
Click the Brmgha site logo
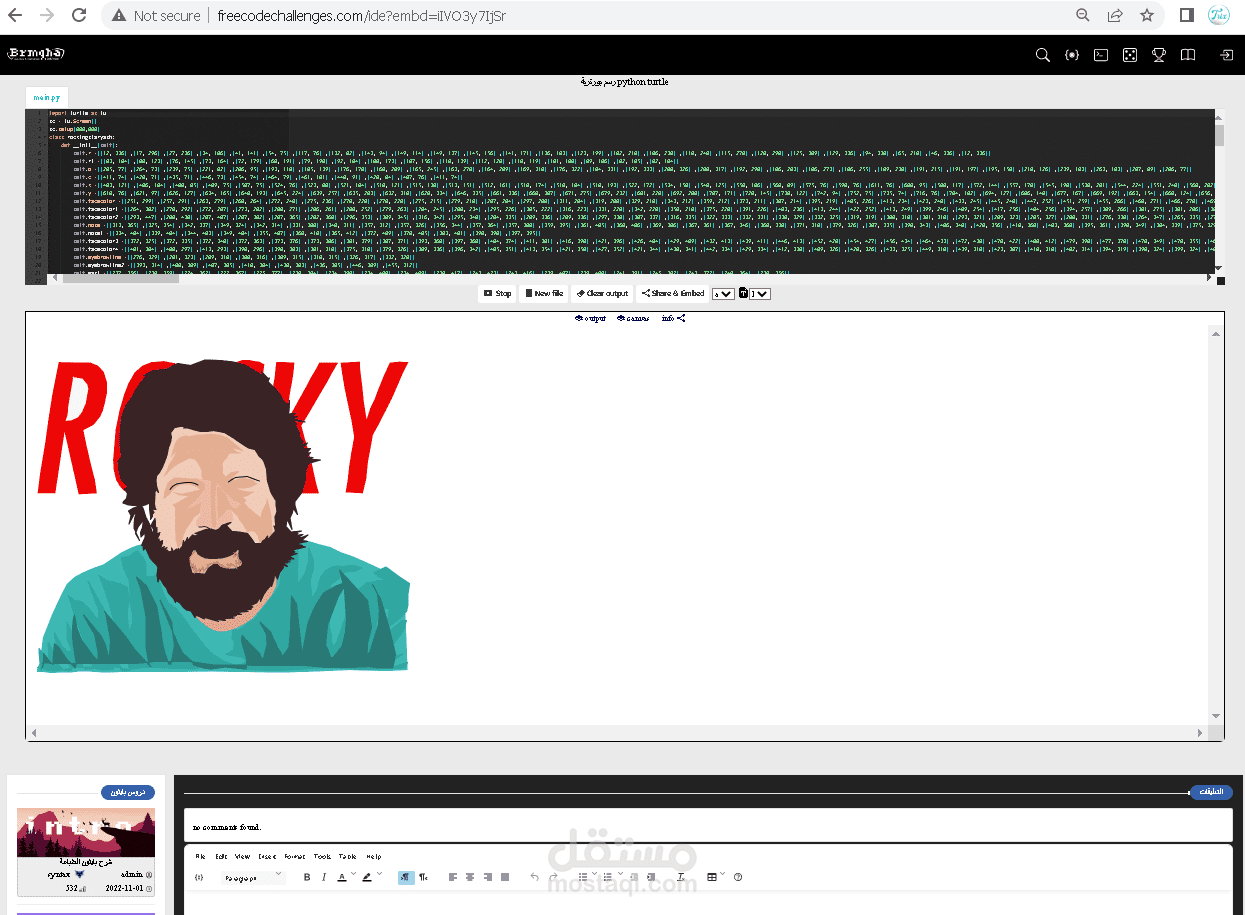pyautogui.click(x=36, y=54)
